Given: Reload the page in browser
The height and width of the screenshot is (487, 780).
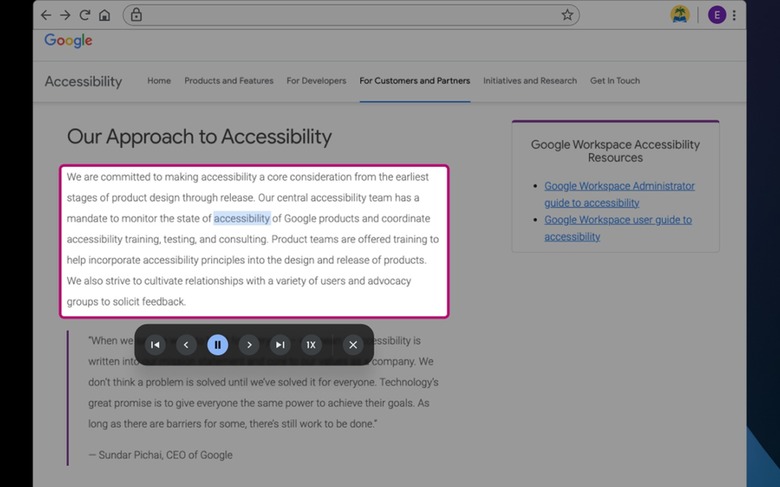Looking at the screenshot, I should tap(85, 15).
